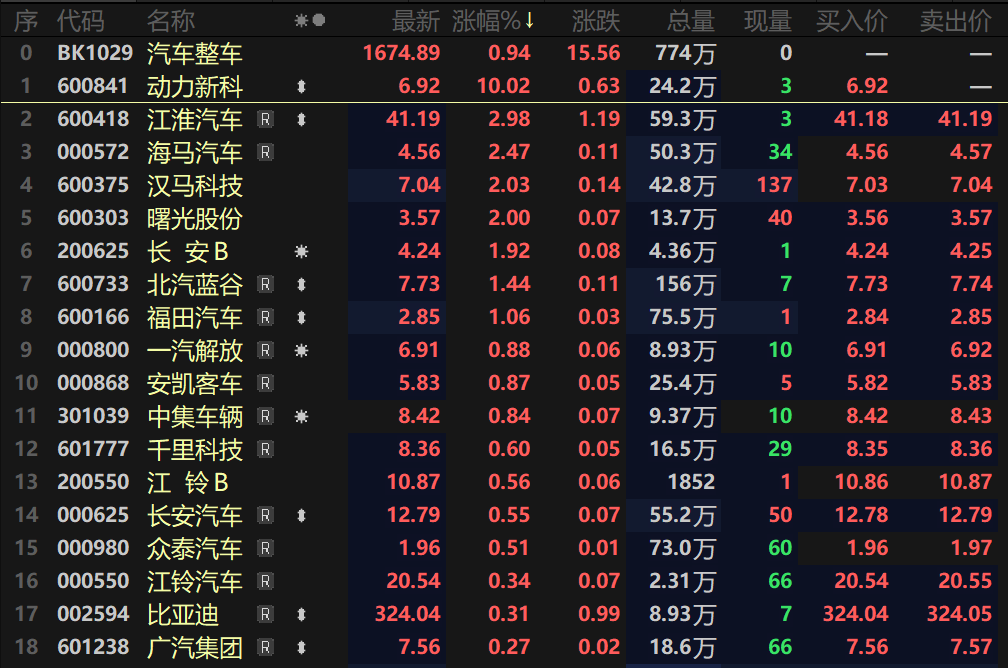Sort the list by 最新 column header
The width and height of the screenshot is (1008, 668).
(415, 20)
